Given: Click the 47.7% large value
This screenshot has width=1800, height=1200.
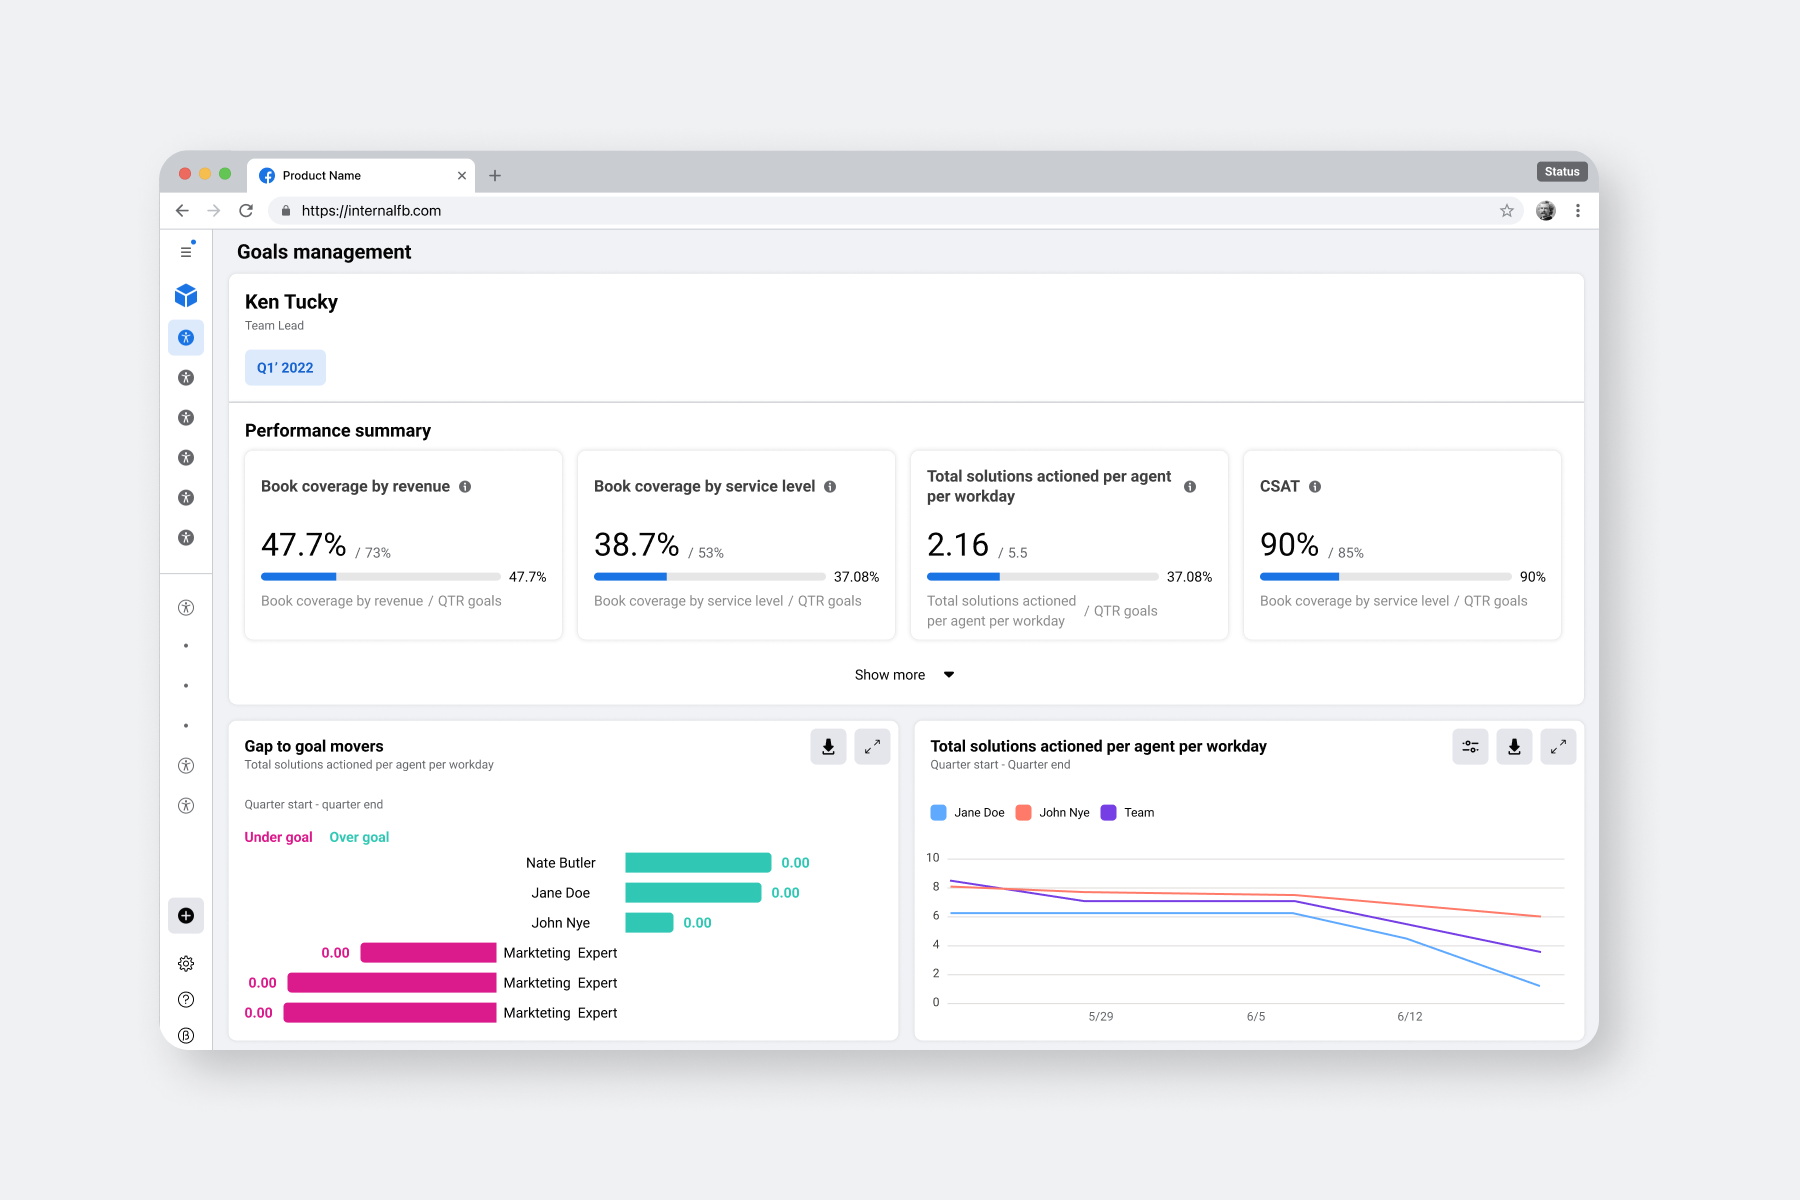Looking at the screenshot, I should 304,545.
